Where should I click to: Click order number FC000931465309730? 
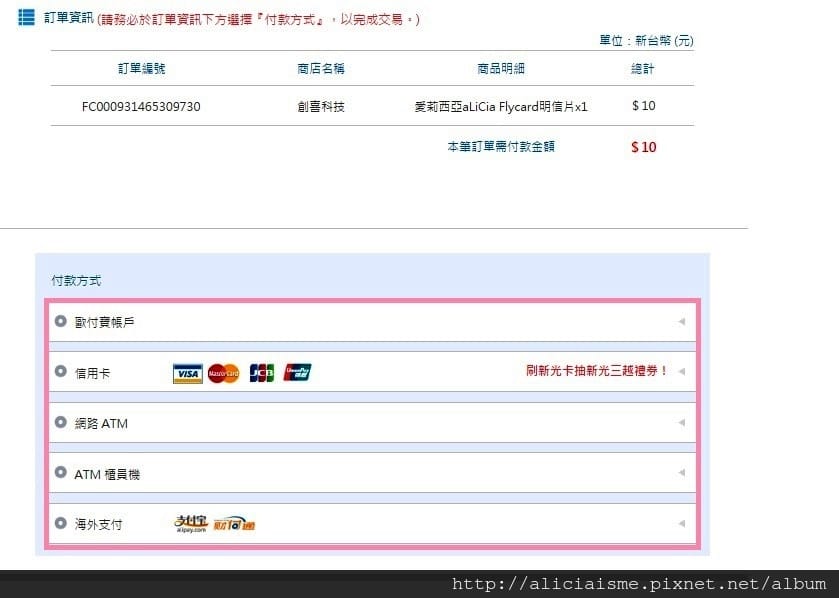[x=141, y=106]
